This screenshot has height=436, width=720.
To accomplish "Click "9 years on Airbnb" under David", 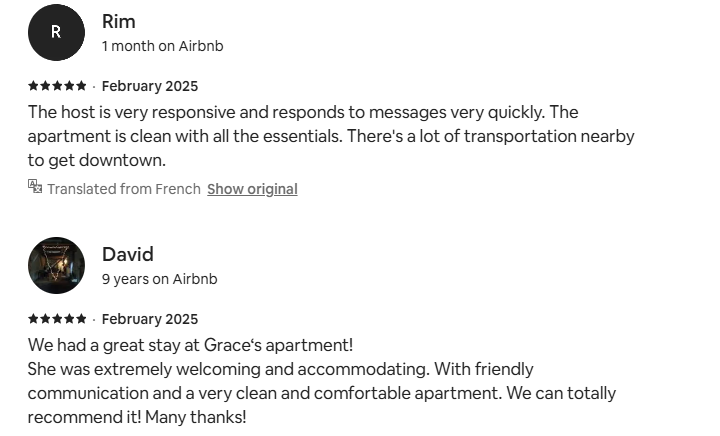I will pos(159,279).
